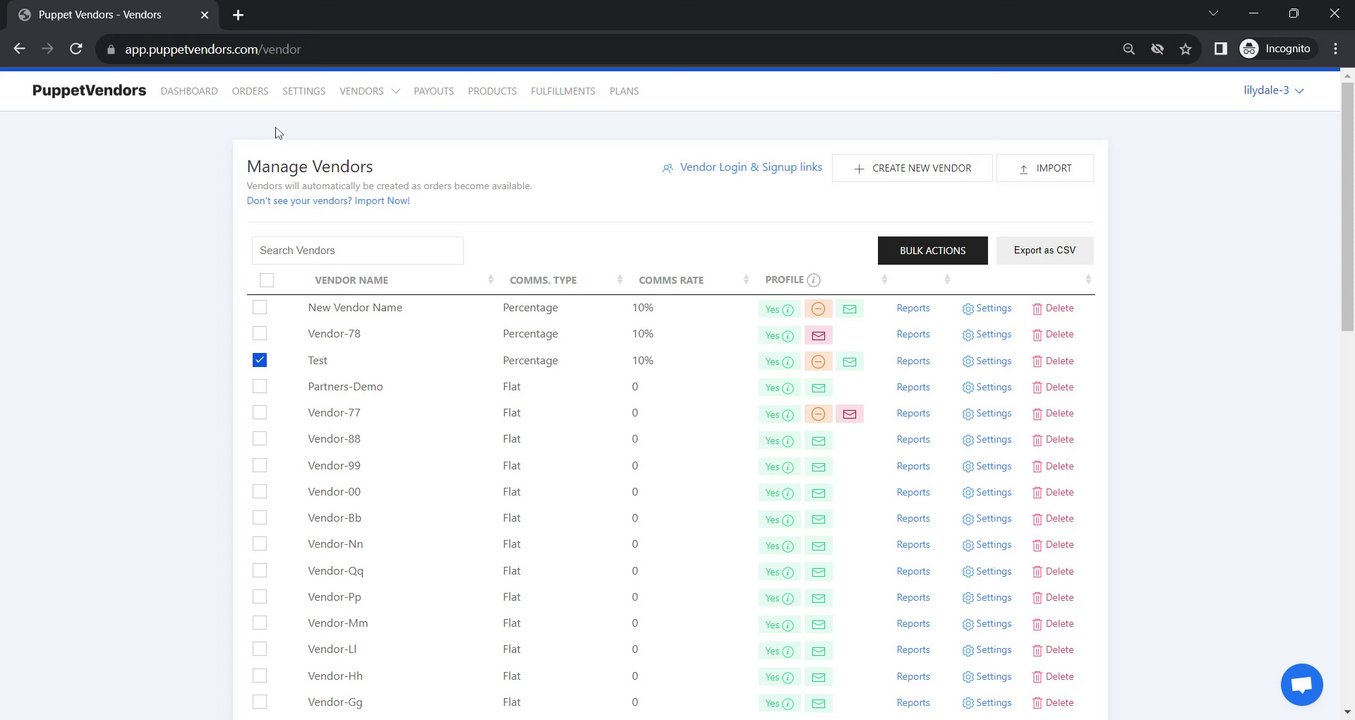
Task: Click the Yes profile info badge for Vendor-00
Action: click(x=780, y=493)
